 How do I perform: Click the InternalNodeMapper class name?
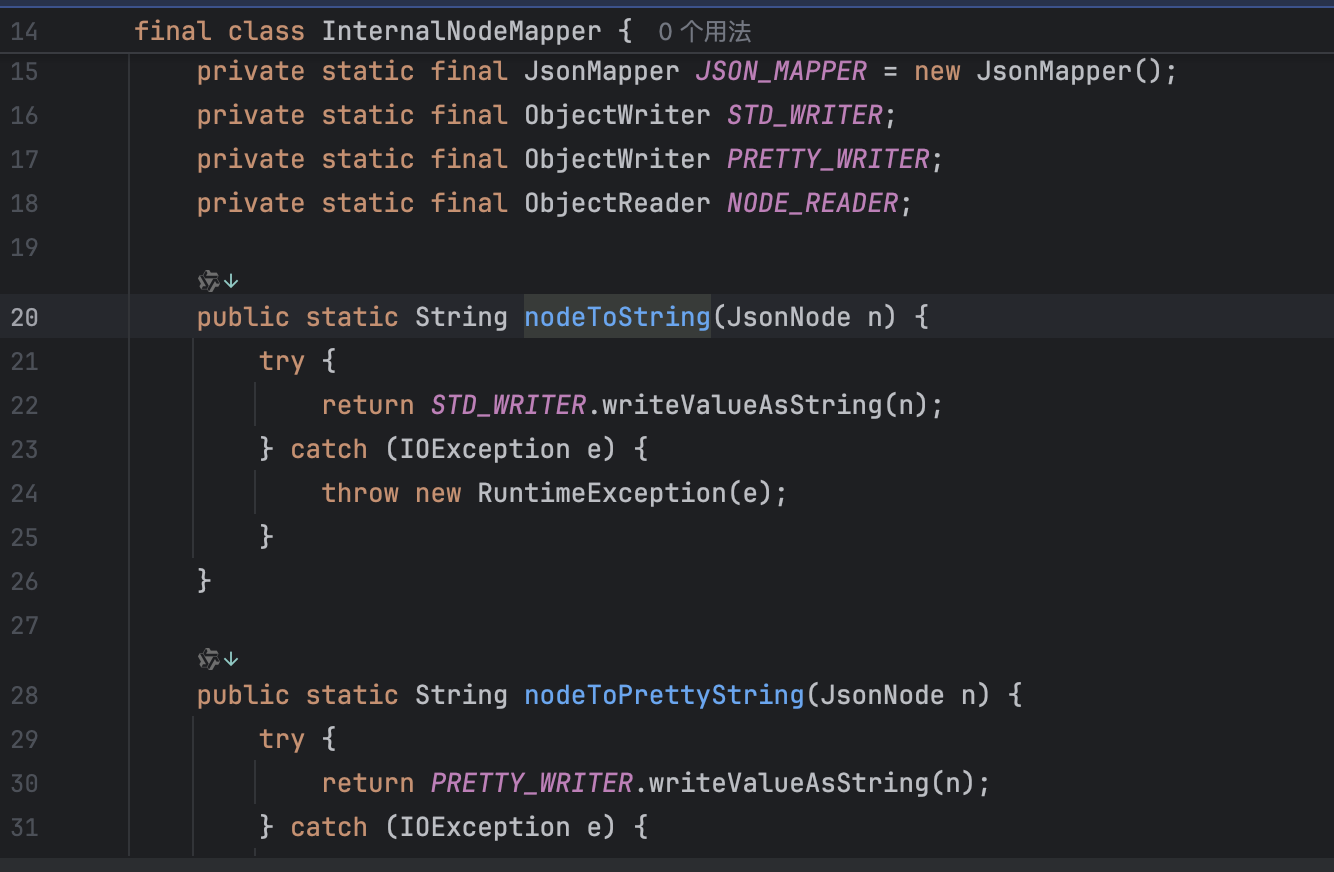point(461,31)
